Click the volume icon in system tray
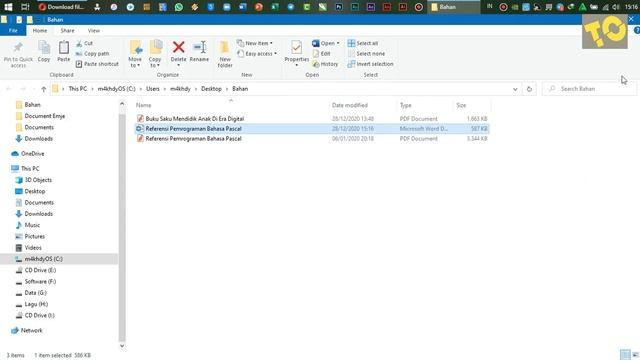 click(x=616, y=7)
